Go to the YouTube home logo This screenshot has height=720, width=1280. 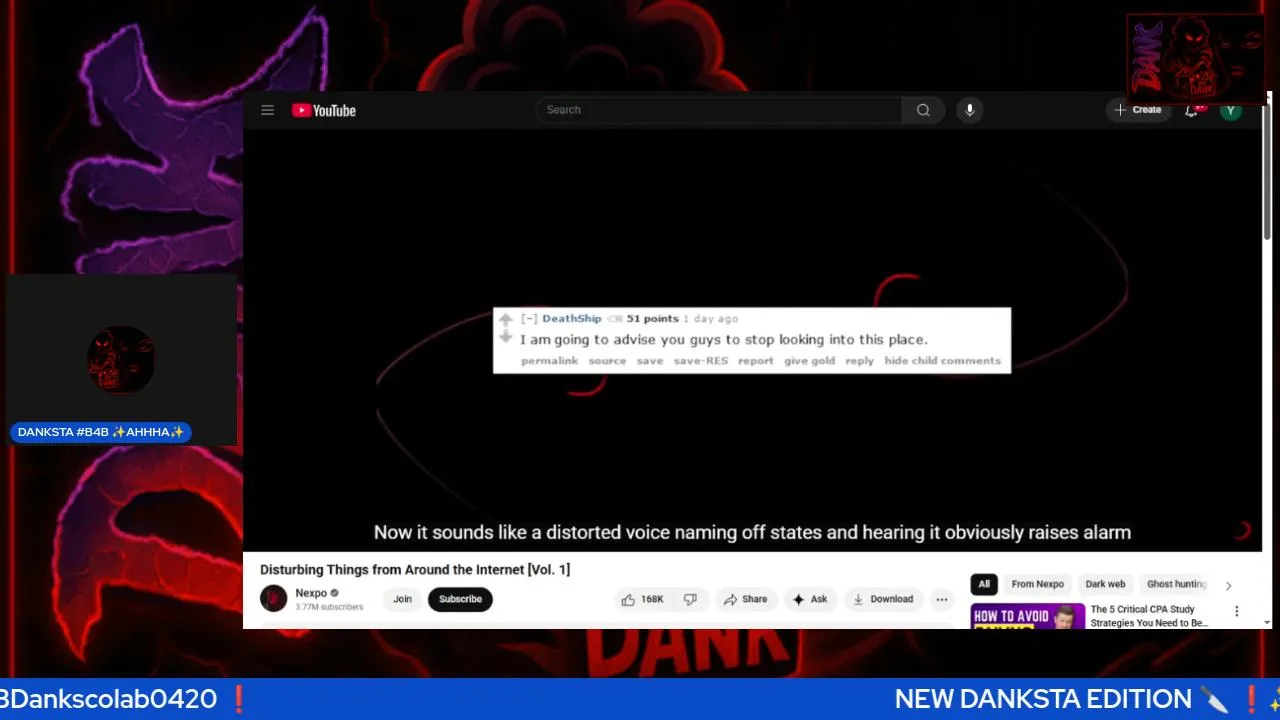(x=324, y=110)
